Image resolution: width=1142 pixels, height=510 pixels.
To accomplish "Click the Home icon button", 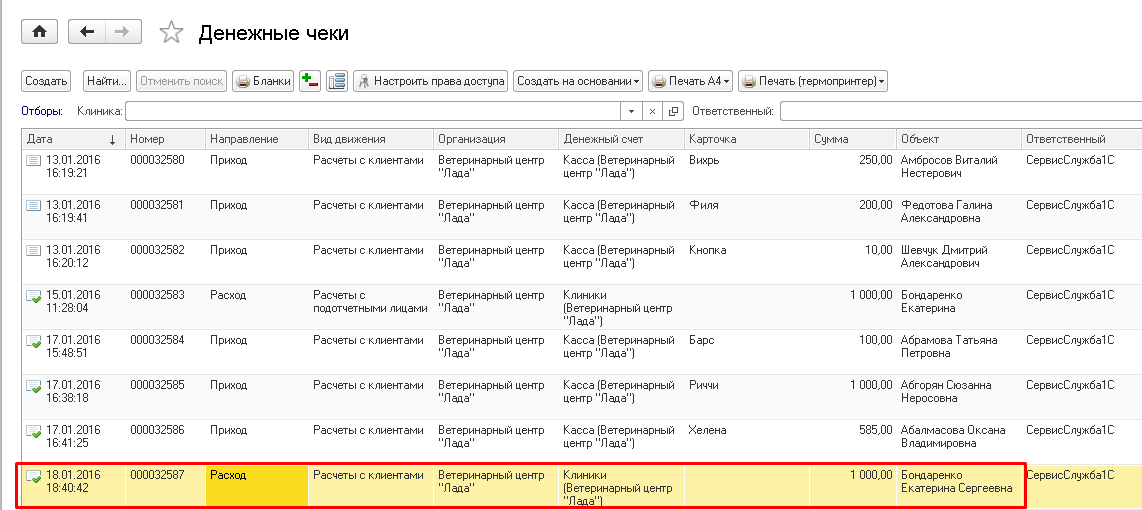I will (x=40, y=32).
